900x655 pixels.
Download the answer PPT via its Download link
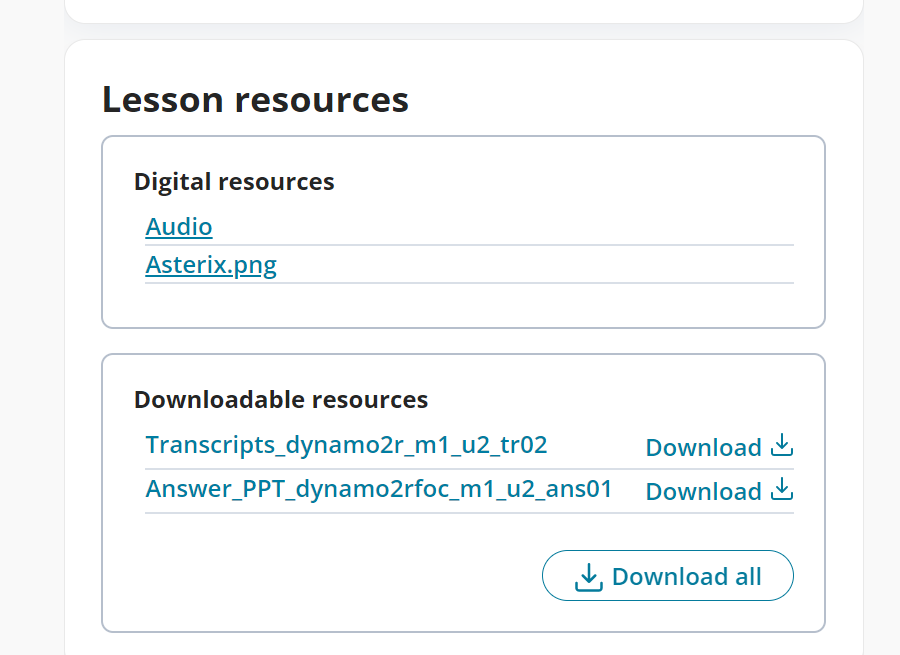click(704, 491)
